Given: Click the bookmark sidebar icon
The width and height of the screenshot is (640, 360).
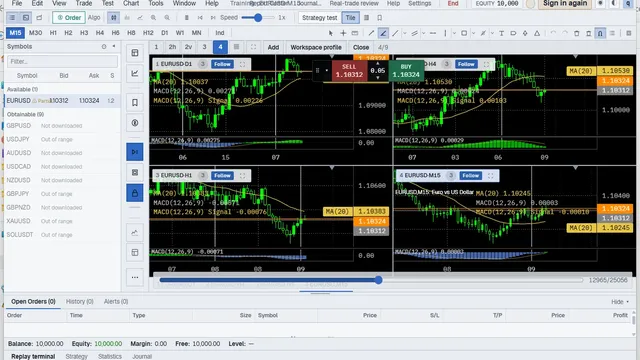Looking at the screenshot, I should point(135,102).
